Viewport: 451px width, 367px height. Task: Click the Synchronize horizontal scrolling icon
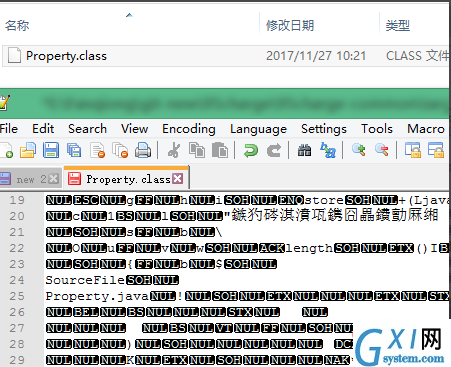[436, 150]
